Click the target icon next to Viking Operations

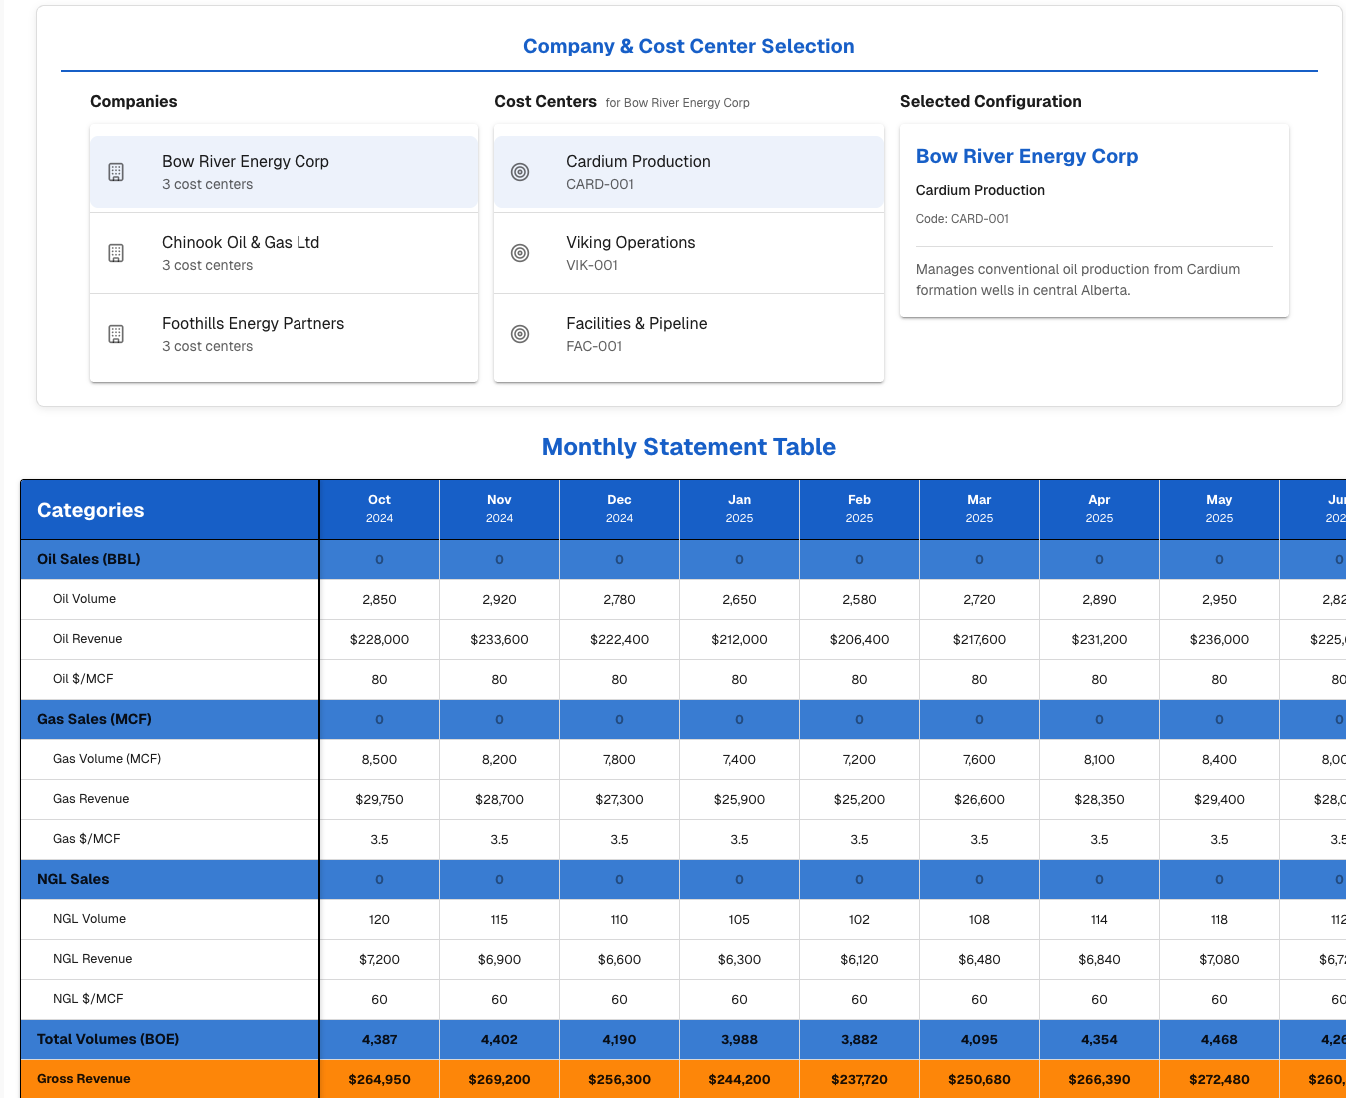point(520,252)
